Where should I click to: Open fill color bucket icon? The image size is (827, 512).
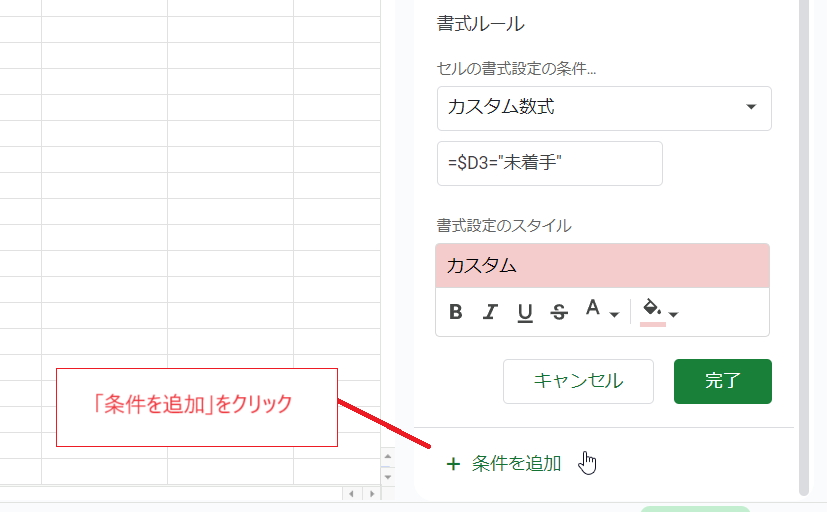point(652,312)
